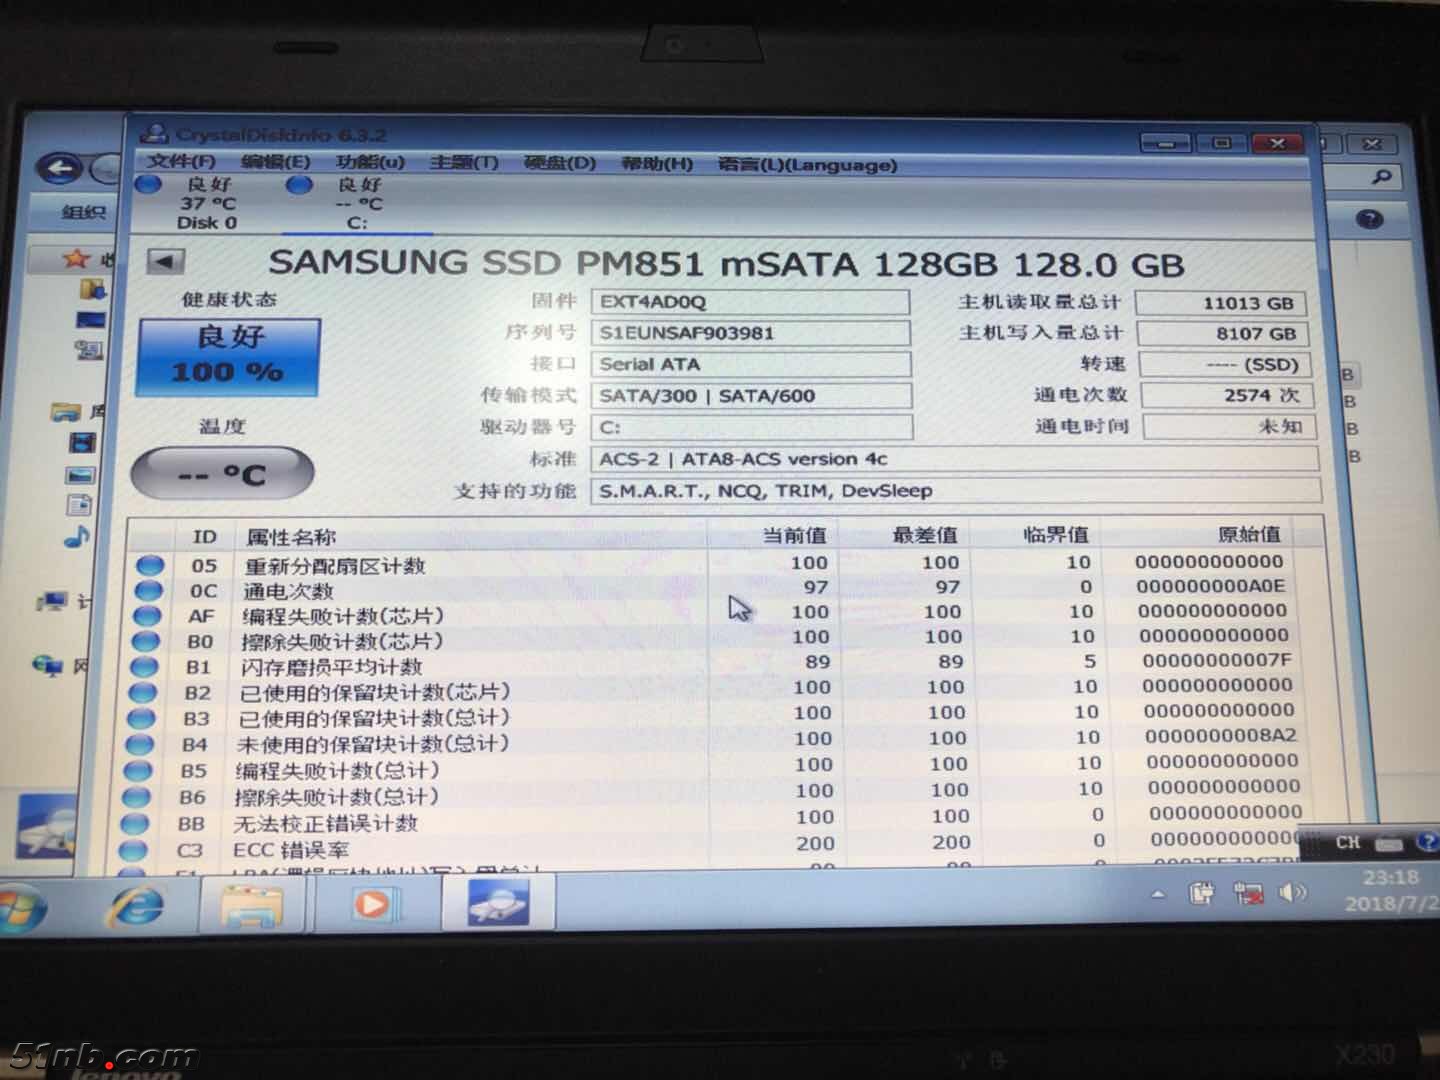Click the CH language bar indicator
1440x1080 pixels.
(x=1348, y=842)
